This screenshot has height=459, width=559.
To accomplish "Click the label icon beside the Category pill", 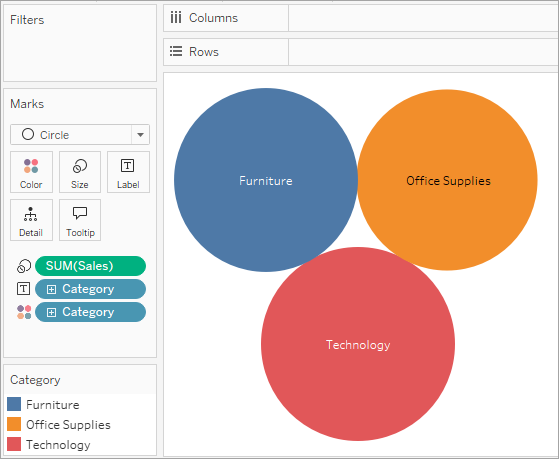I will (x=24, y=289).
